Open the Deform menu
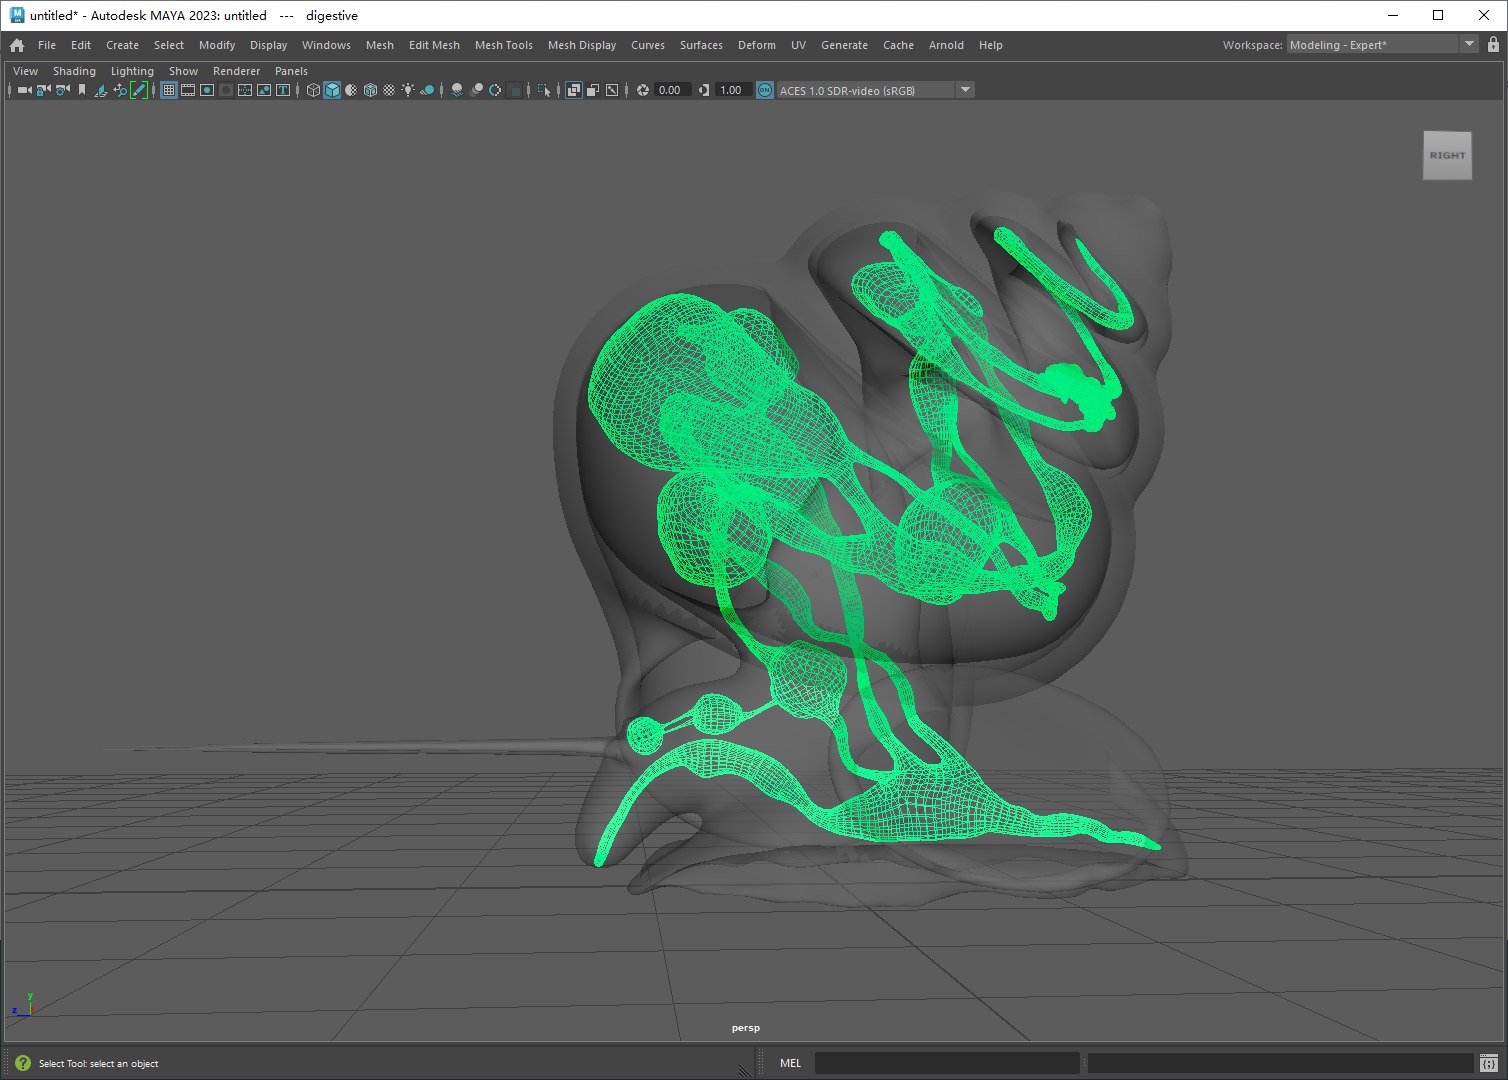Viewport: 1508px width, 1080px height. (x=757, y=45)
